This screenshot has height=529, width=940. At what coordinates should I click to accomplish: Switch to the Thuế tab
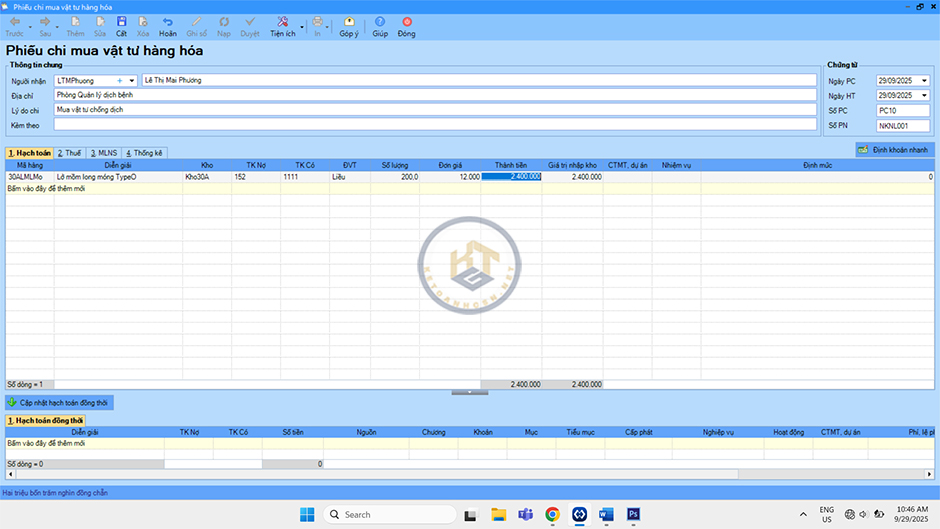[69, 153]
